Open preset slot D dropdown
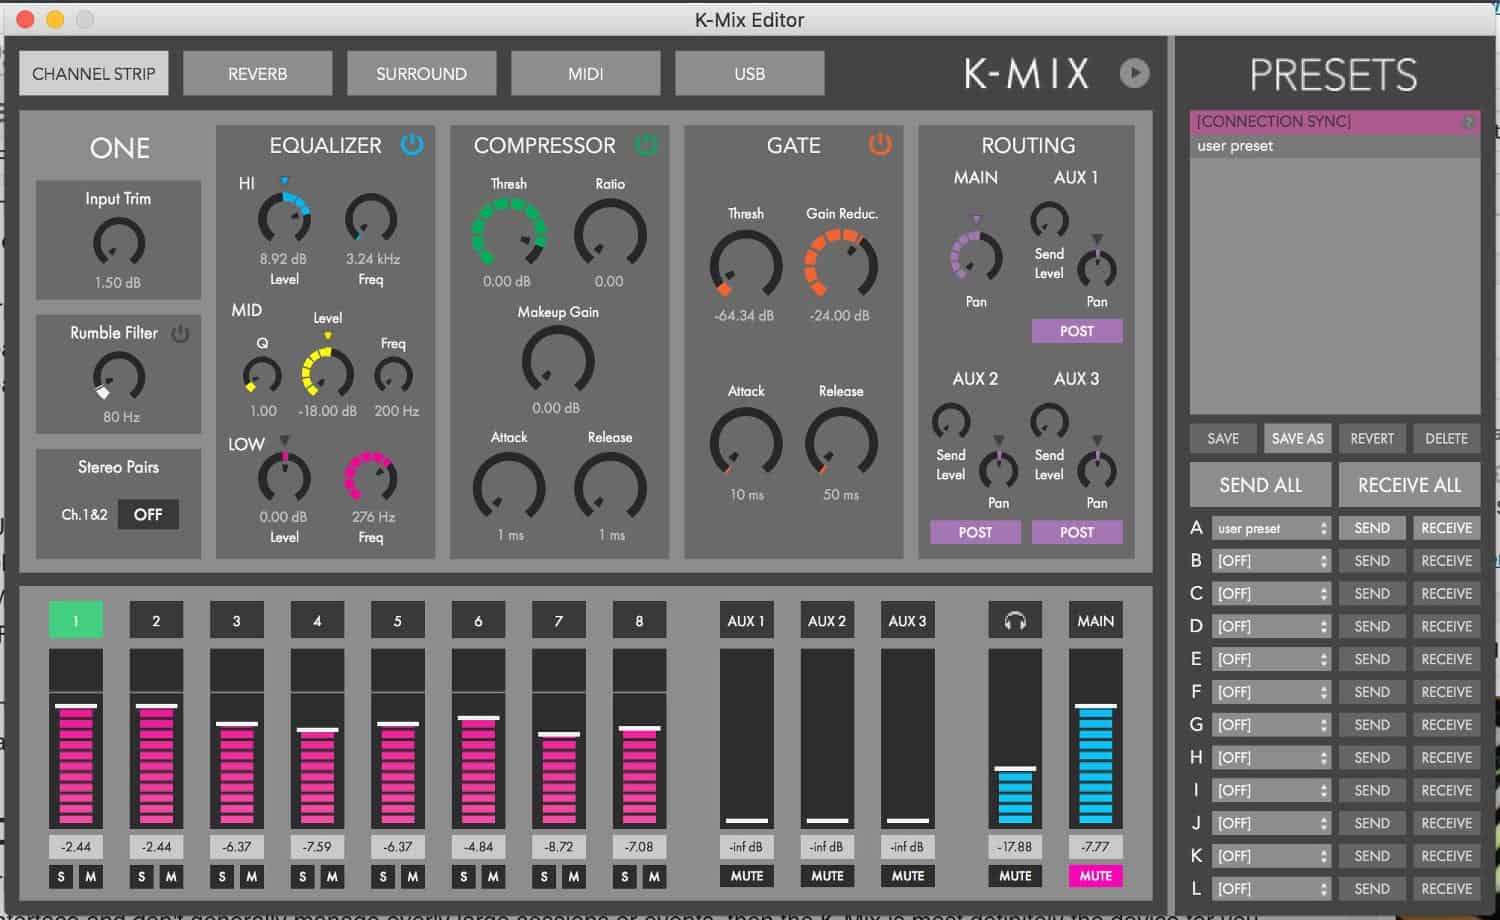This screenshot has width=1500, height=920. click(x=1272, y=626)
